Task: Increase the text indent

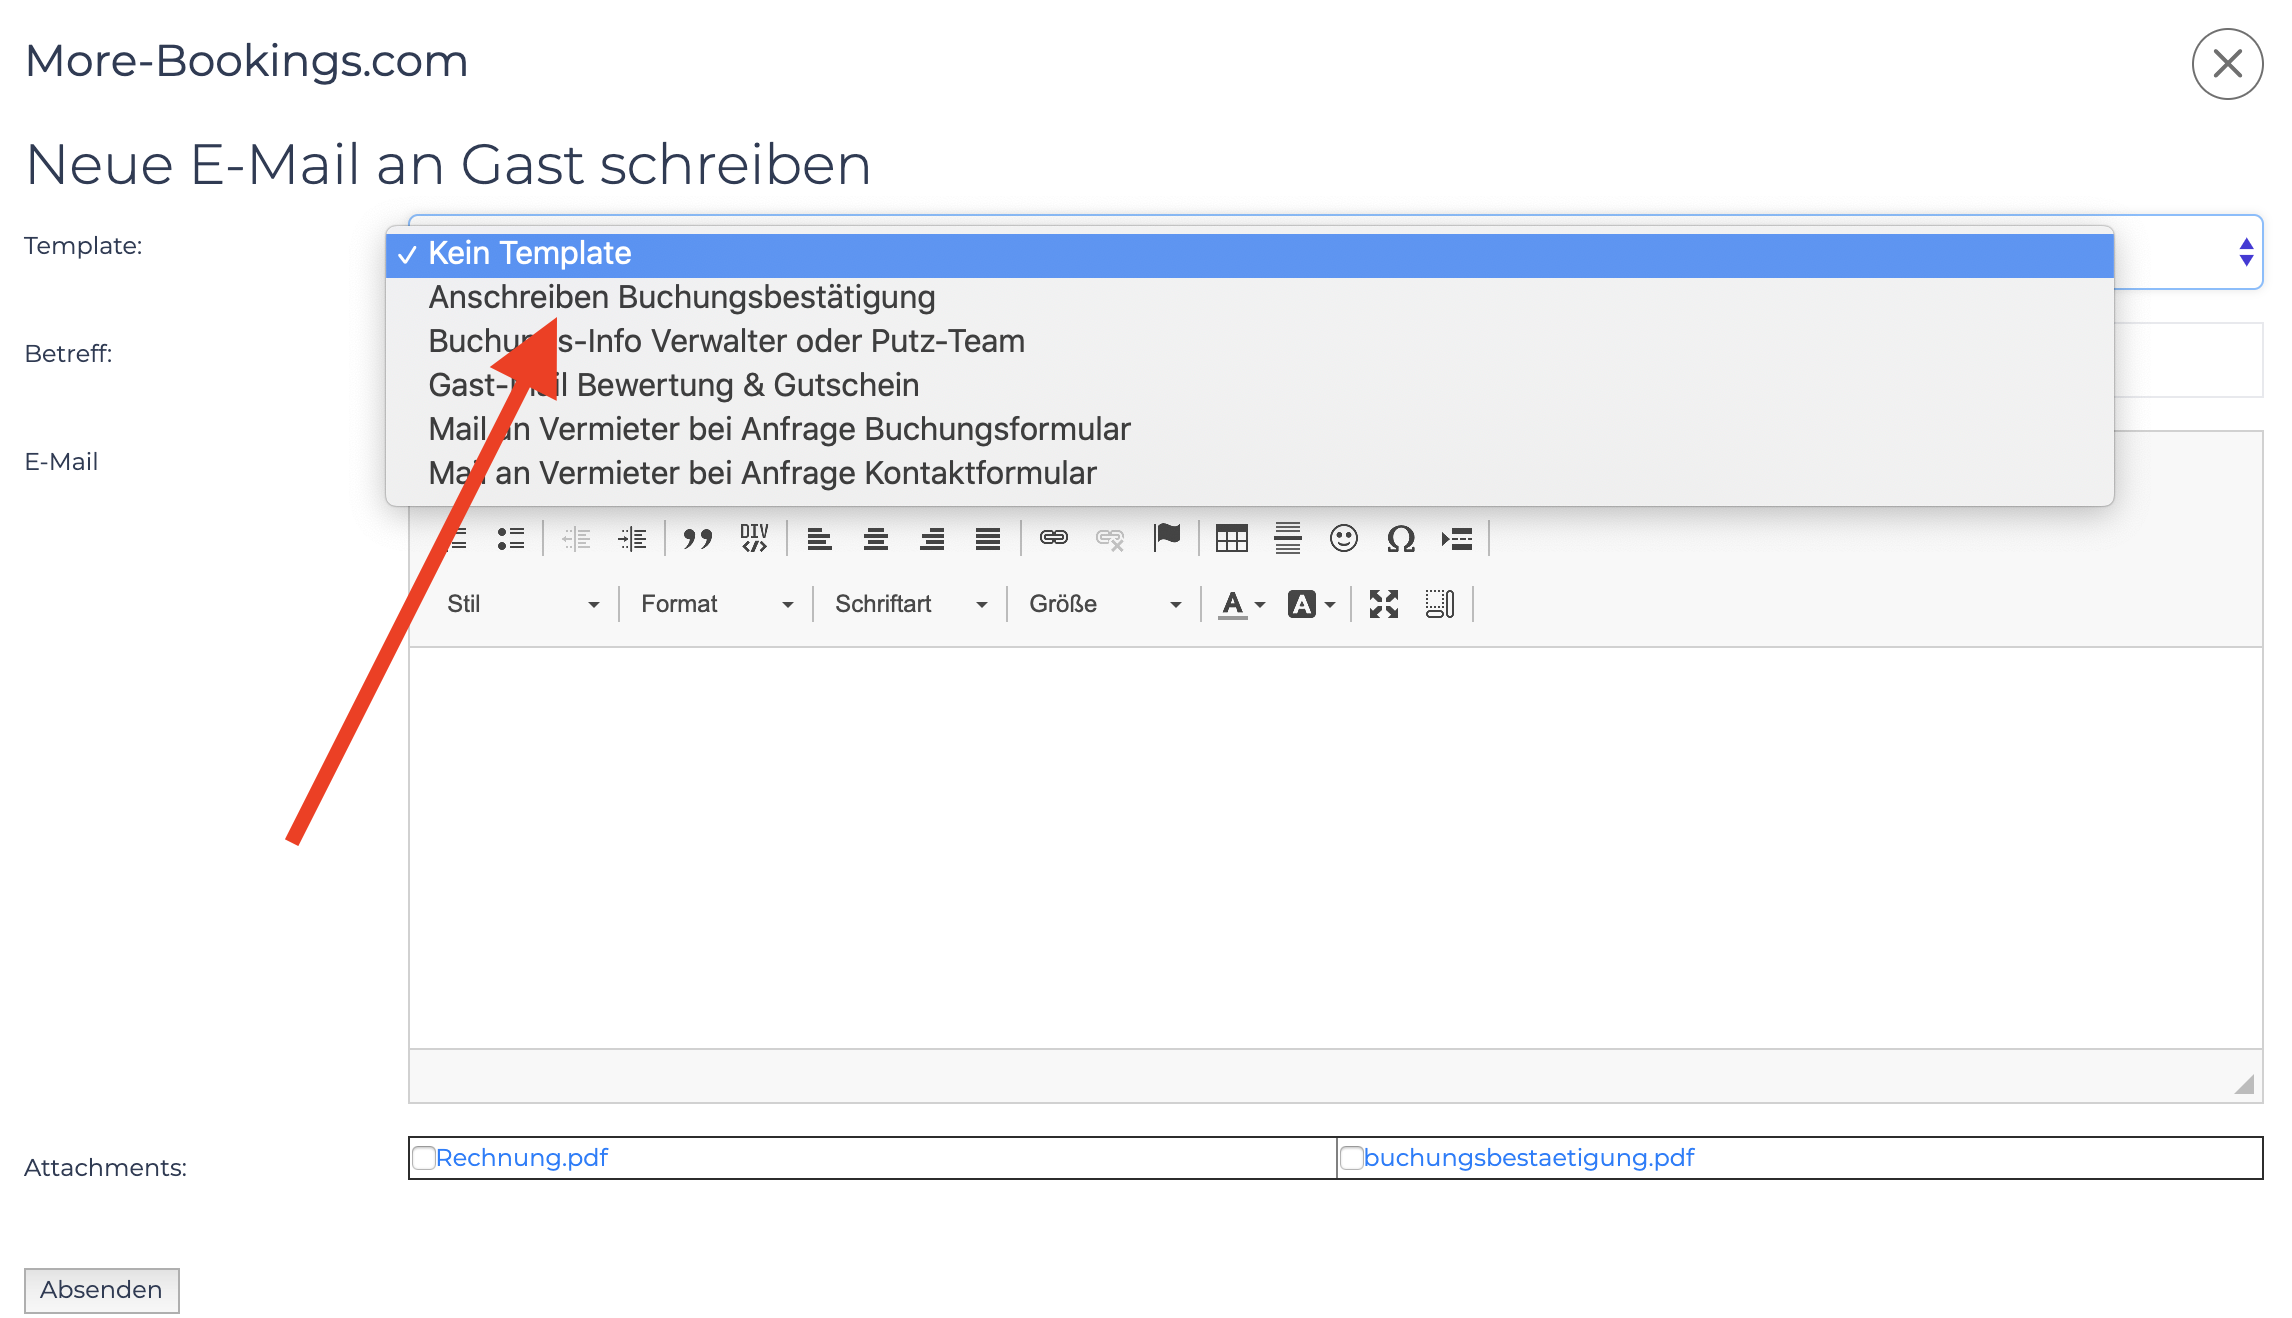Action: tap(633, 539)
